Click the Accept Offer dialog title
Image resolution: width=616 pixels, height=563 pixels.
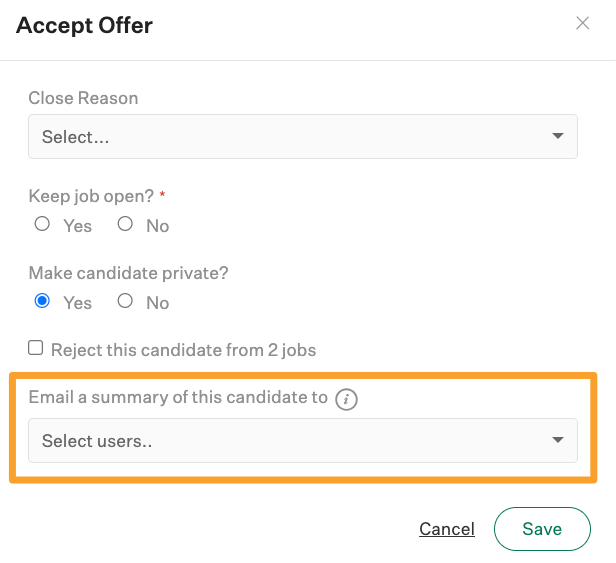84,25
